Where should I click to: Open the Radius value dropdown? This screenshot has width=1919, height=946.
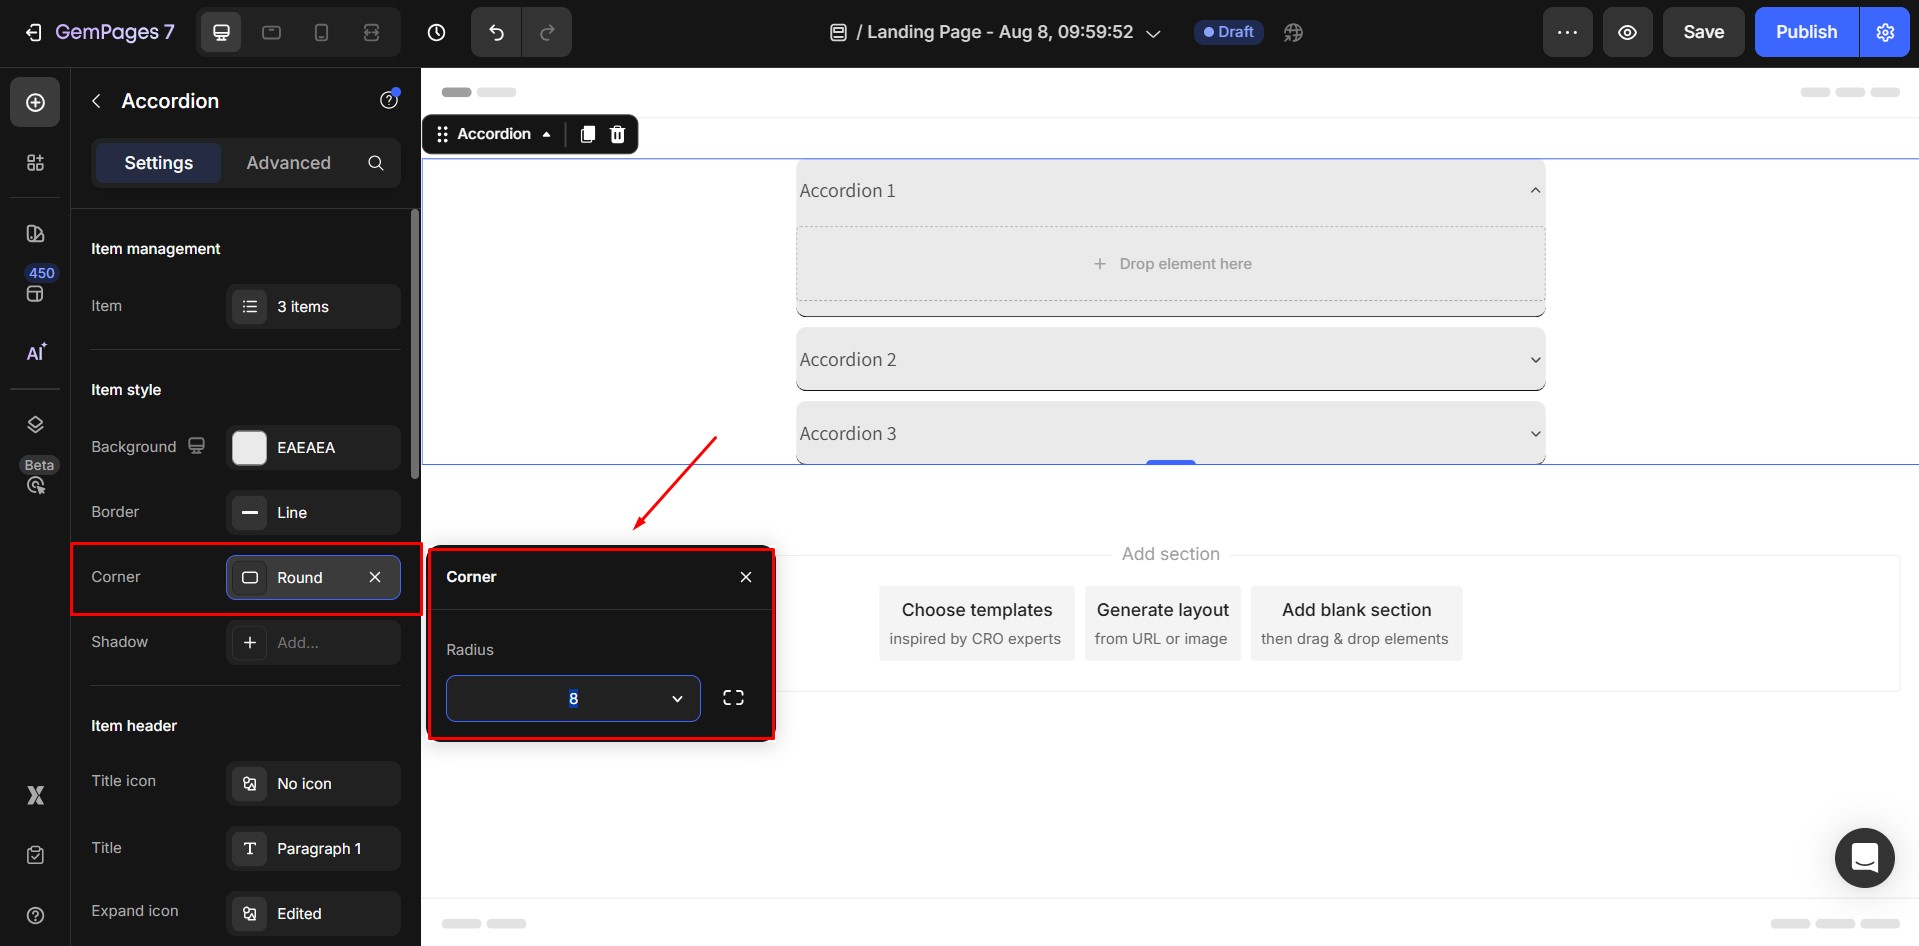pyautogui.click(x=677, y=699)
